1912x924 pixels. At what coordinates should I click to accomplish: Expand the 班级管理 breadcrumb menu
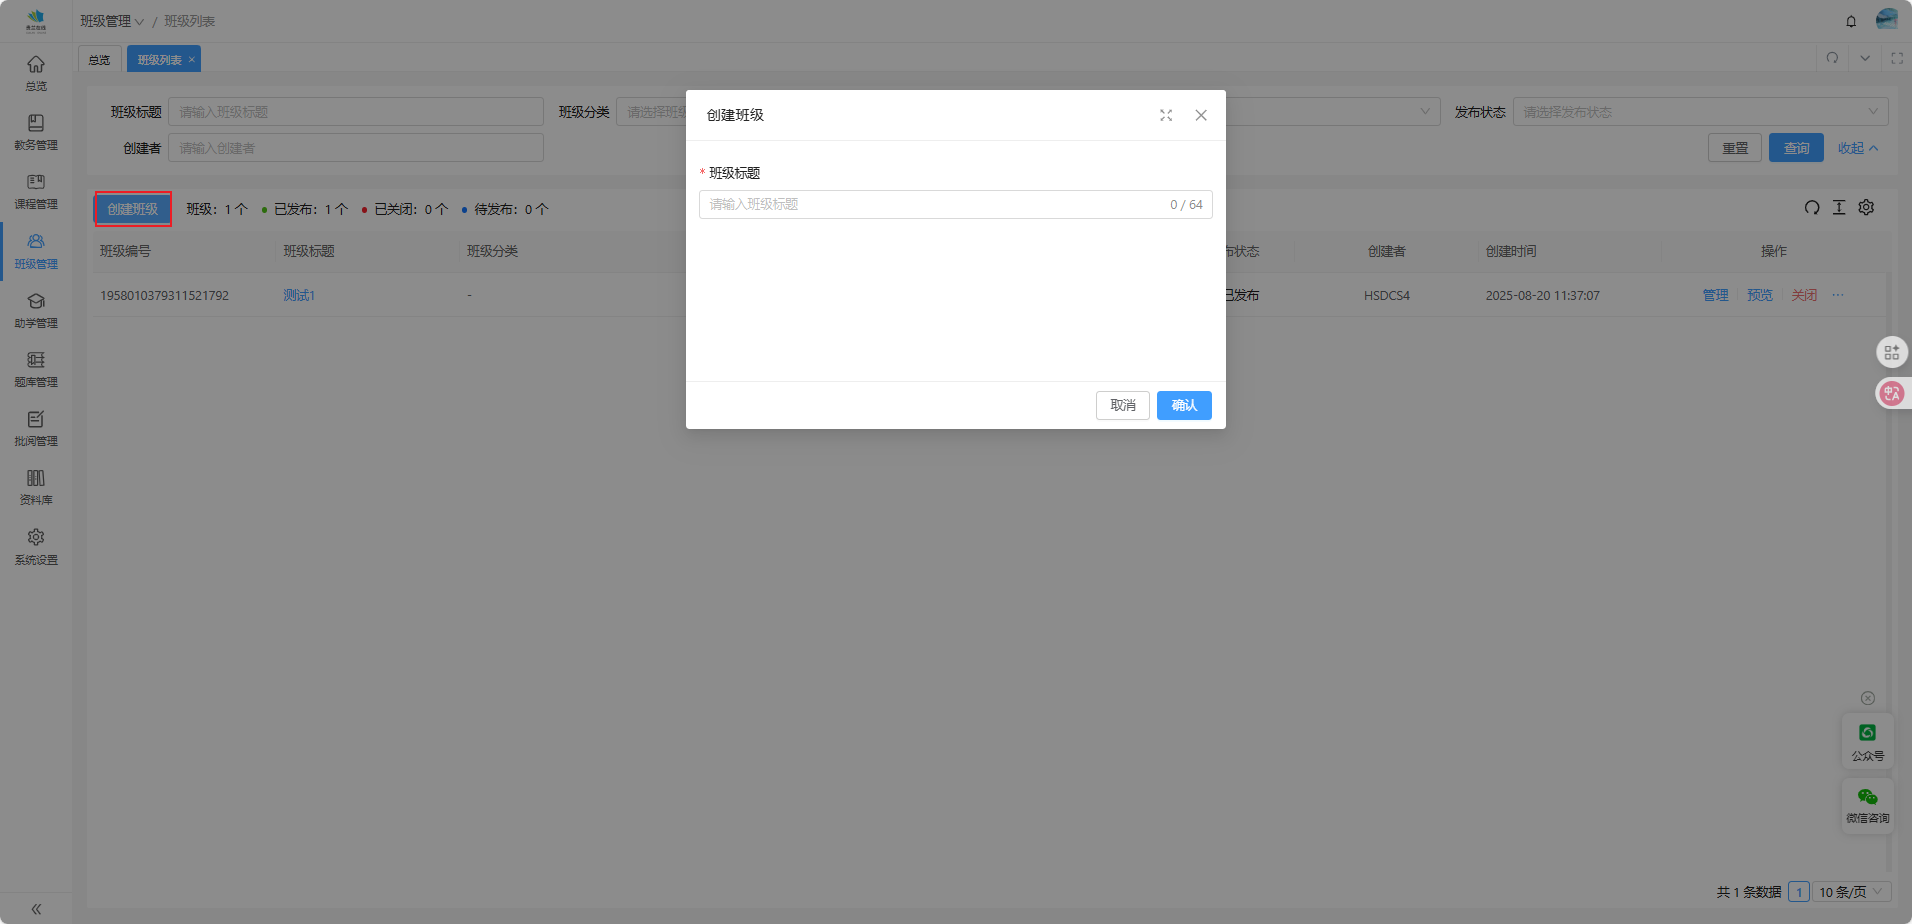click(x=112, y=21)
